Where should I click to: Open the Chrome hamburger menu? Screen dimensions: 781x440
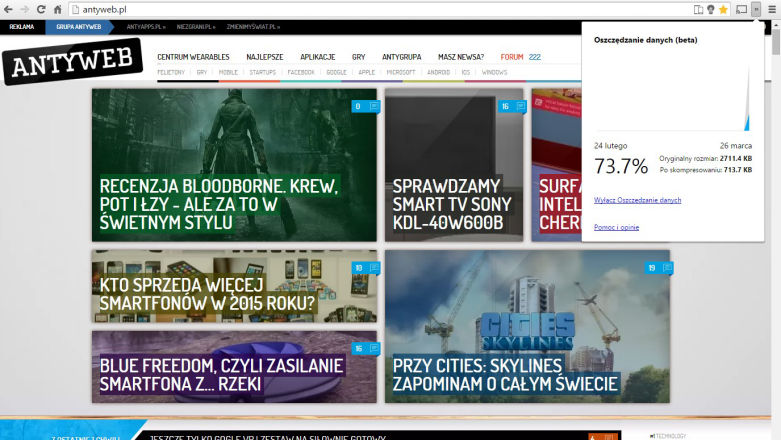[772, 9]
